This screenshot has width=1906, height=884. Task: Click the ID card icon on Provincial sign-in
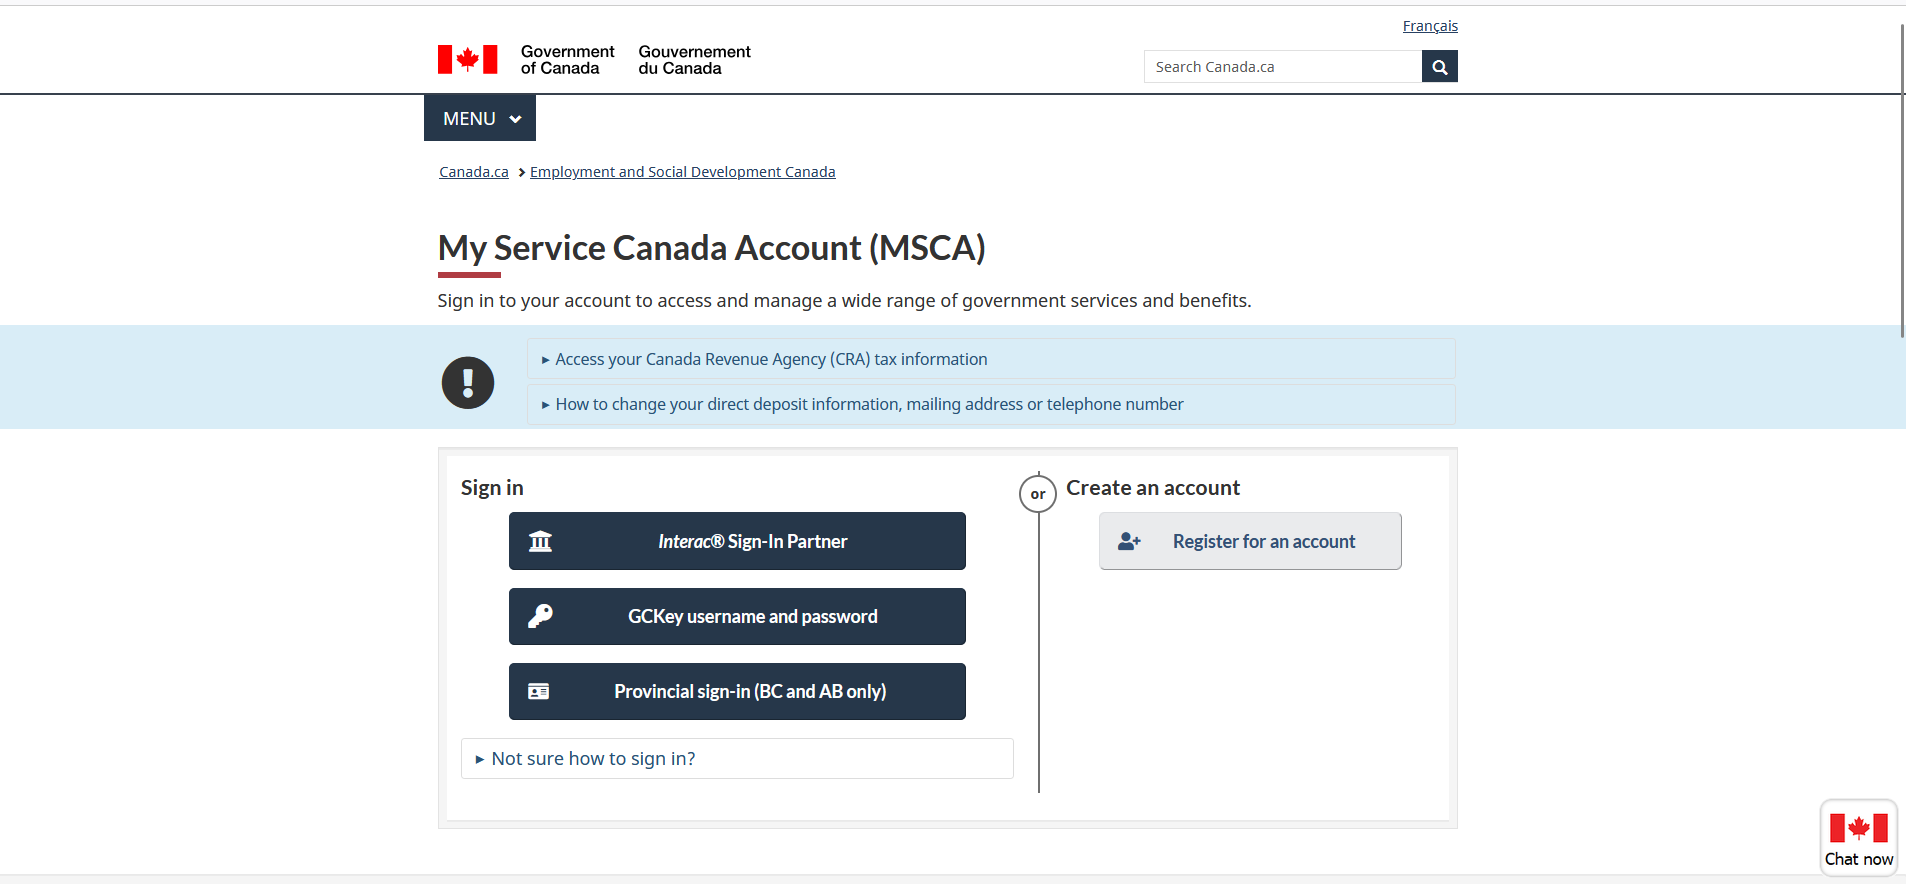point(539,691)
